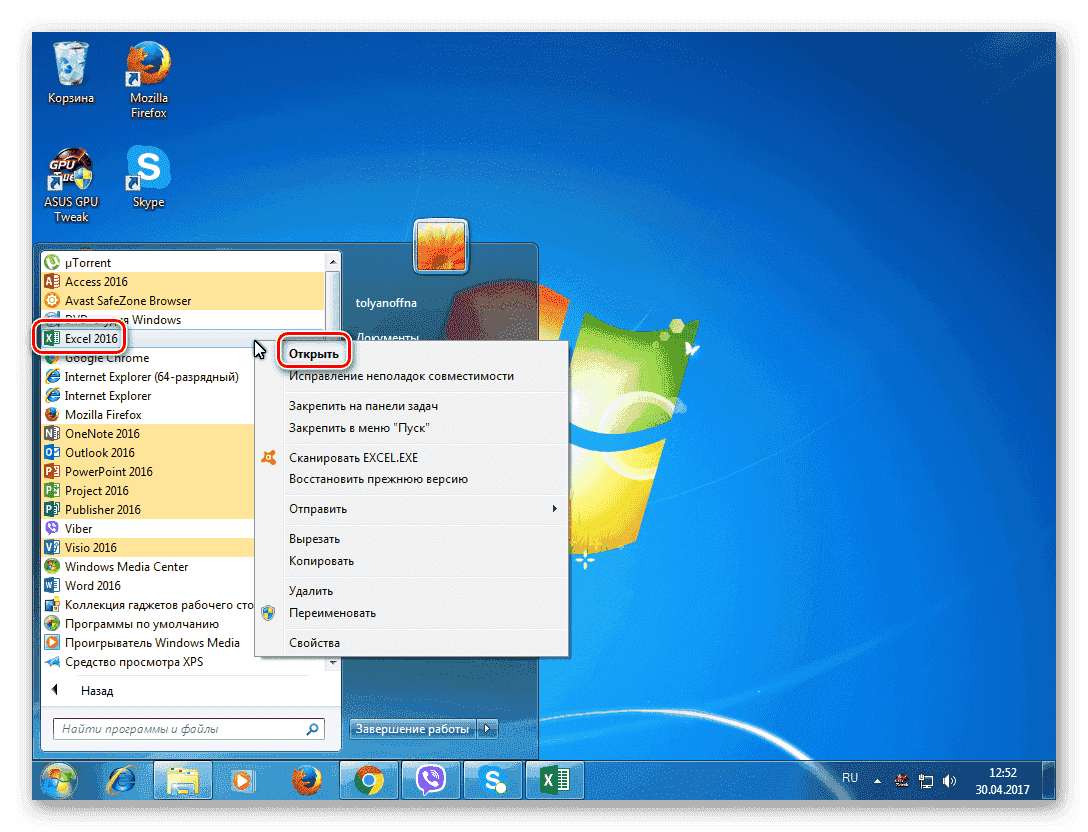
Task: Click the Viber icon in the taskbar
Action: [430, 779]
